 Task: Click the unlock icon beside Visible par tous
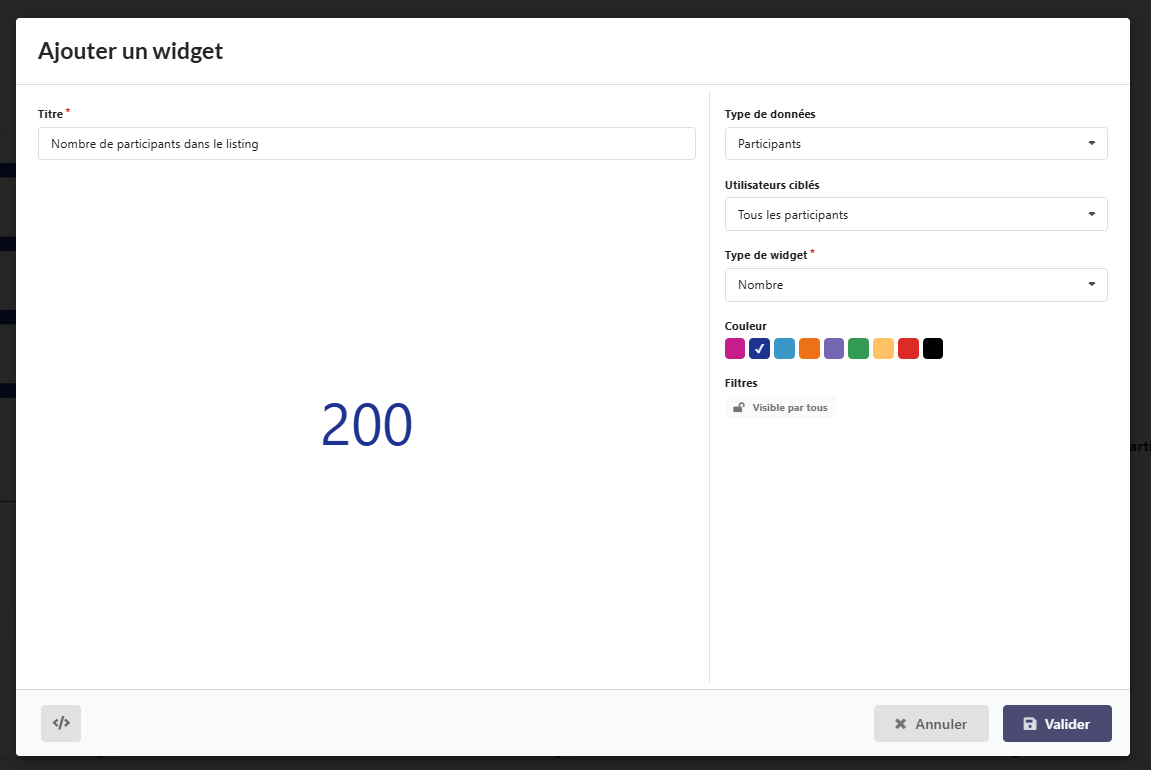tap(739, 407)
